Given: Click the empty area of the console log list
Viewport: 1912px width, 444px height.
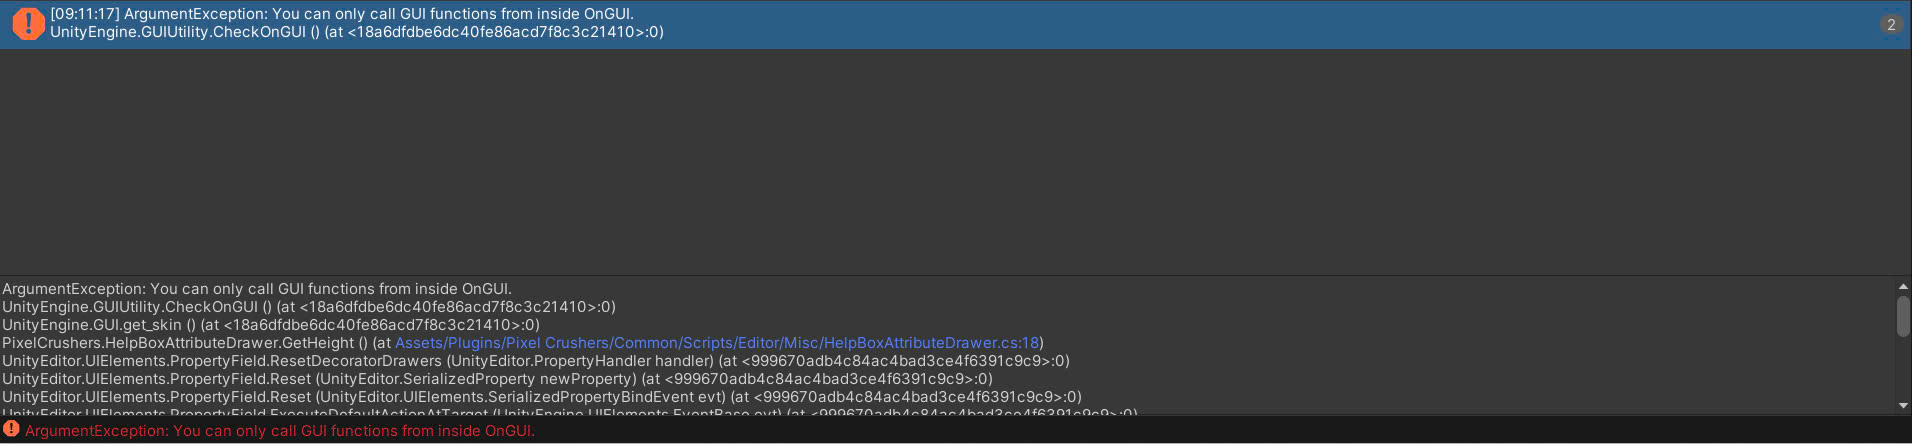Looking at the screenshot, I should point(955,162).
